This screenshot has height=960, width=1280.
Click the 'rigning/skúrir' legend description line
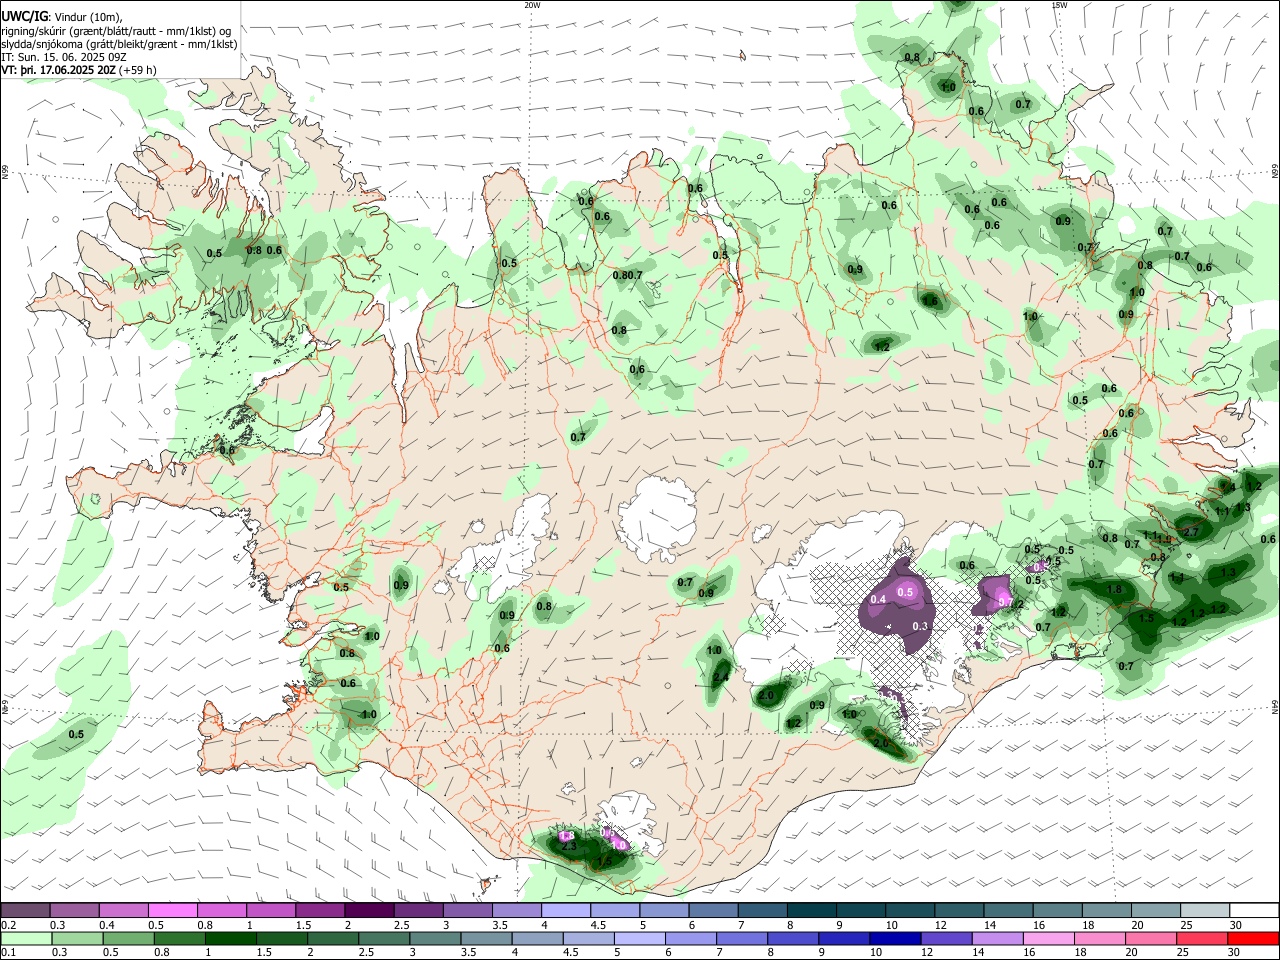115,31
